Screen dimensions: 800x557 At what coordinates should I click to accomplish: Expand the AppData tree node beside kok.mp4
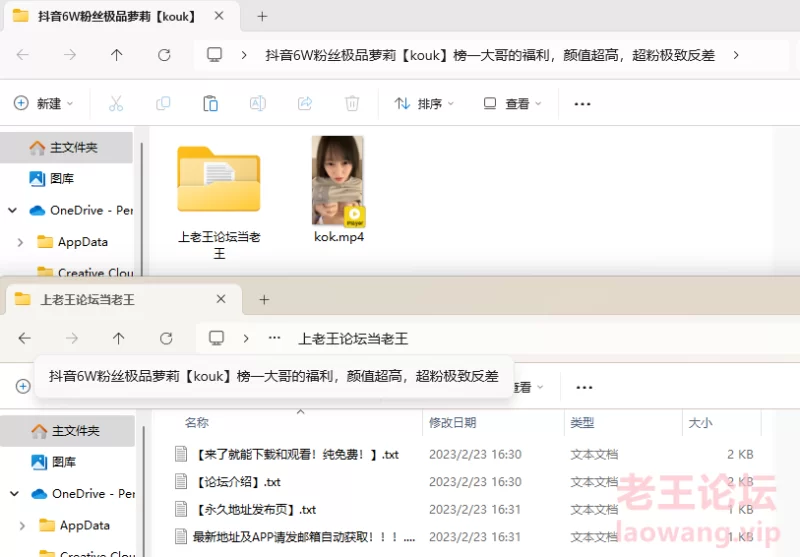[x=21, y=242]
